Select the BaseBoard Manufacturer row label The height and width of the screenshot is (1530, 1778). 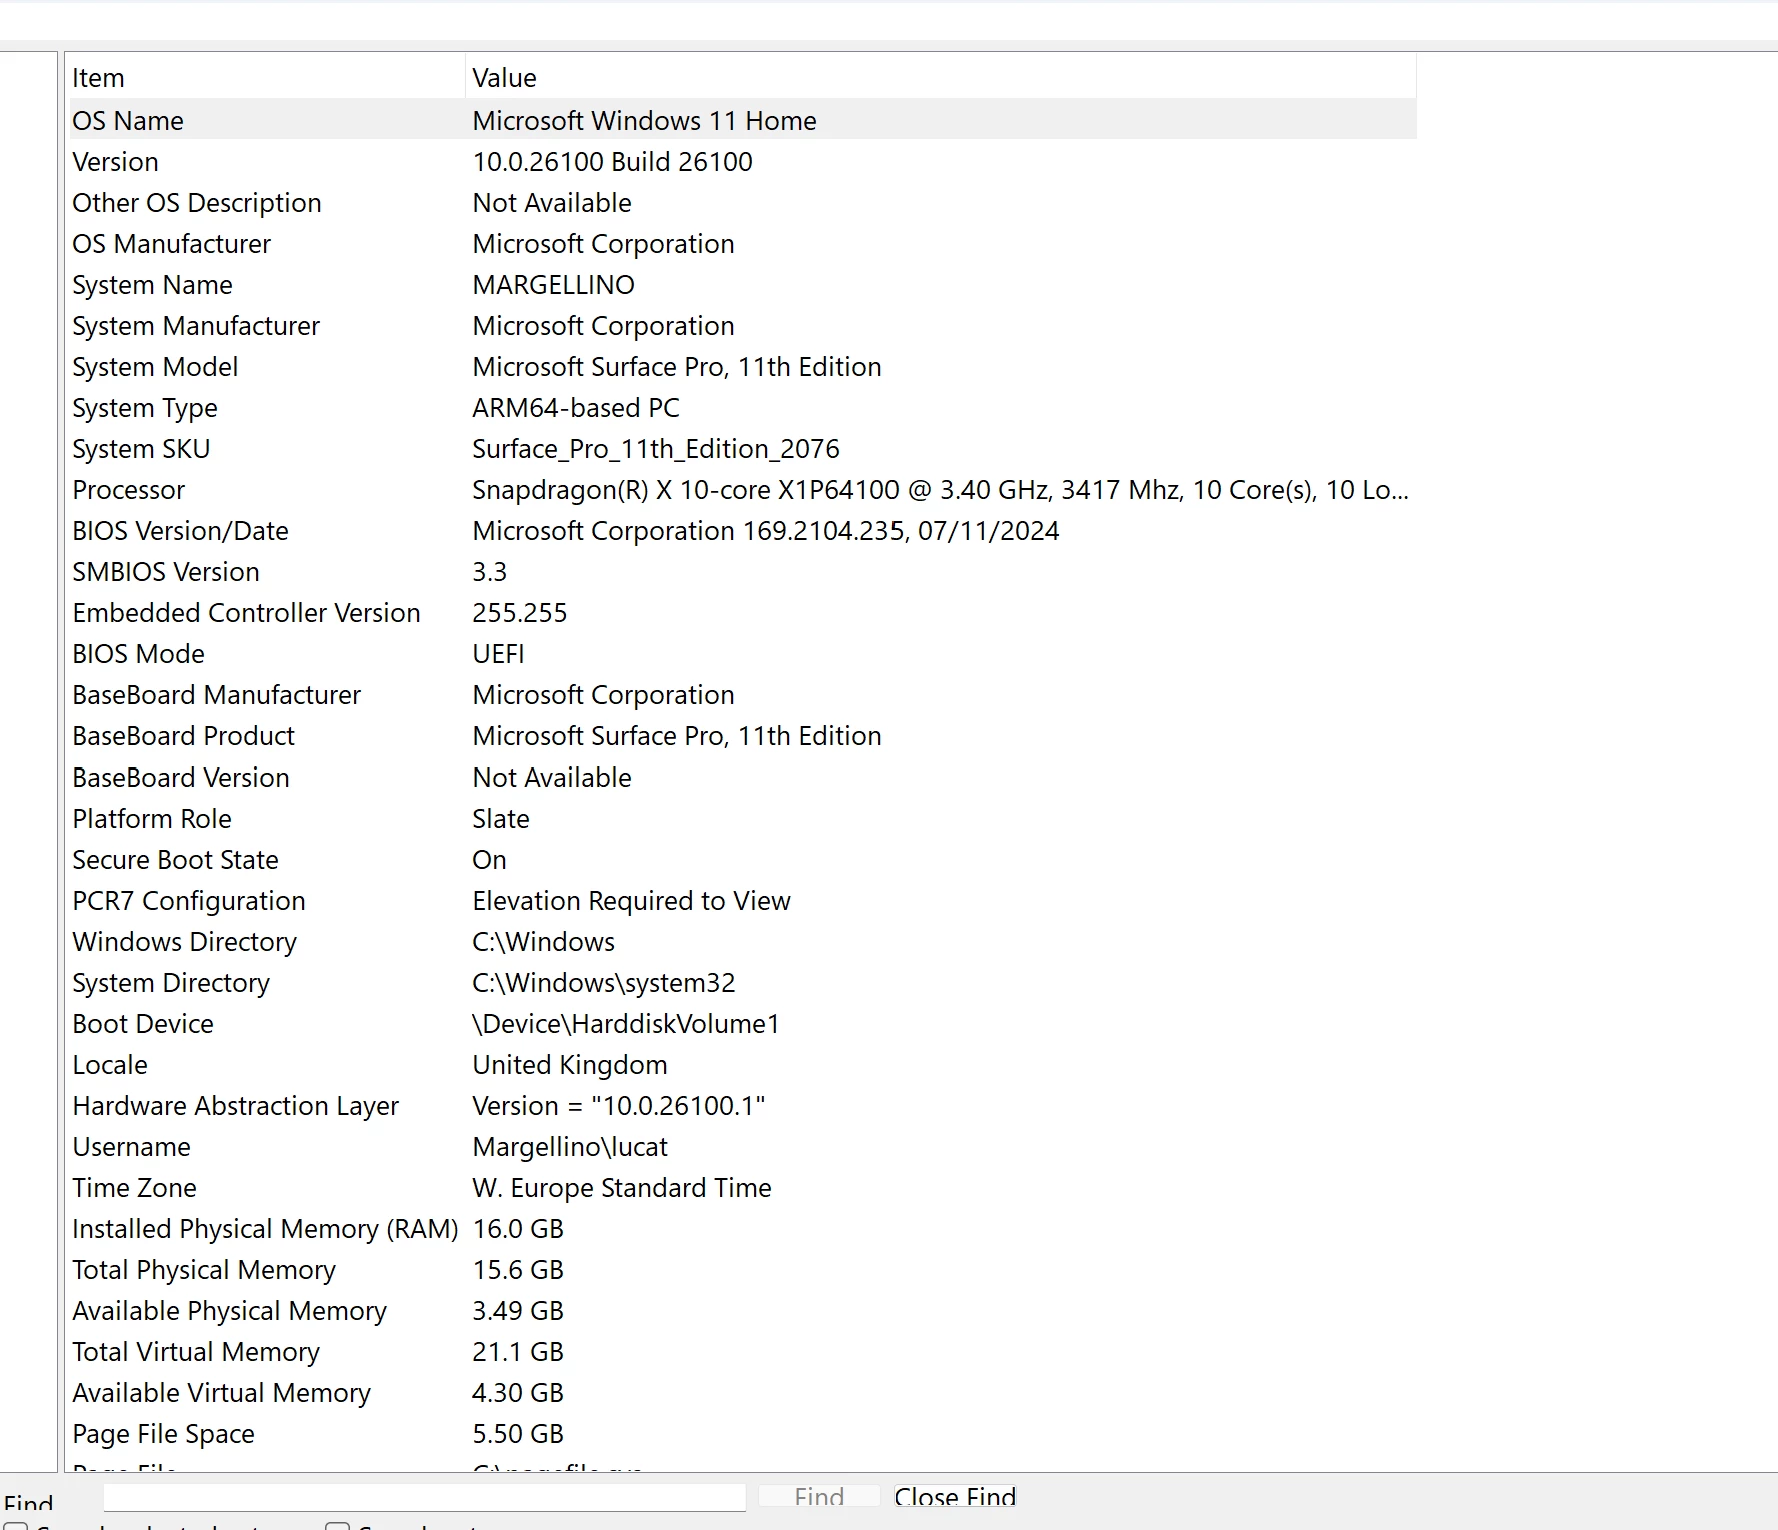216,695
